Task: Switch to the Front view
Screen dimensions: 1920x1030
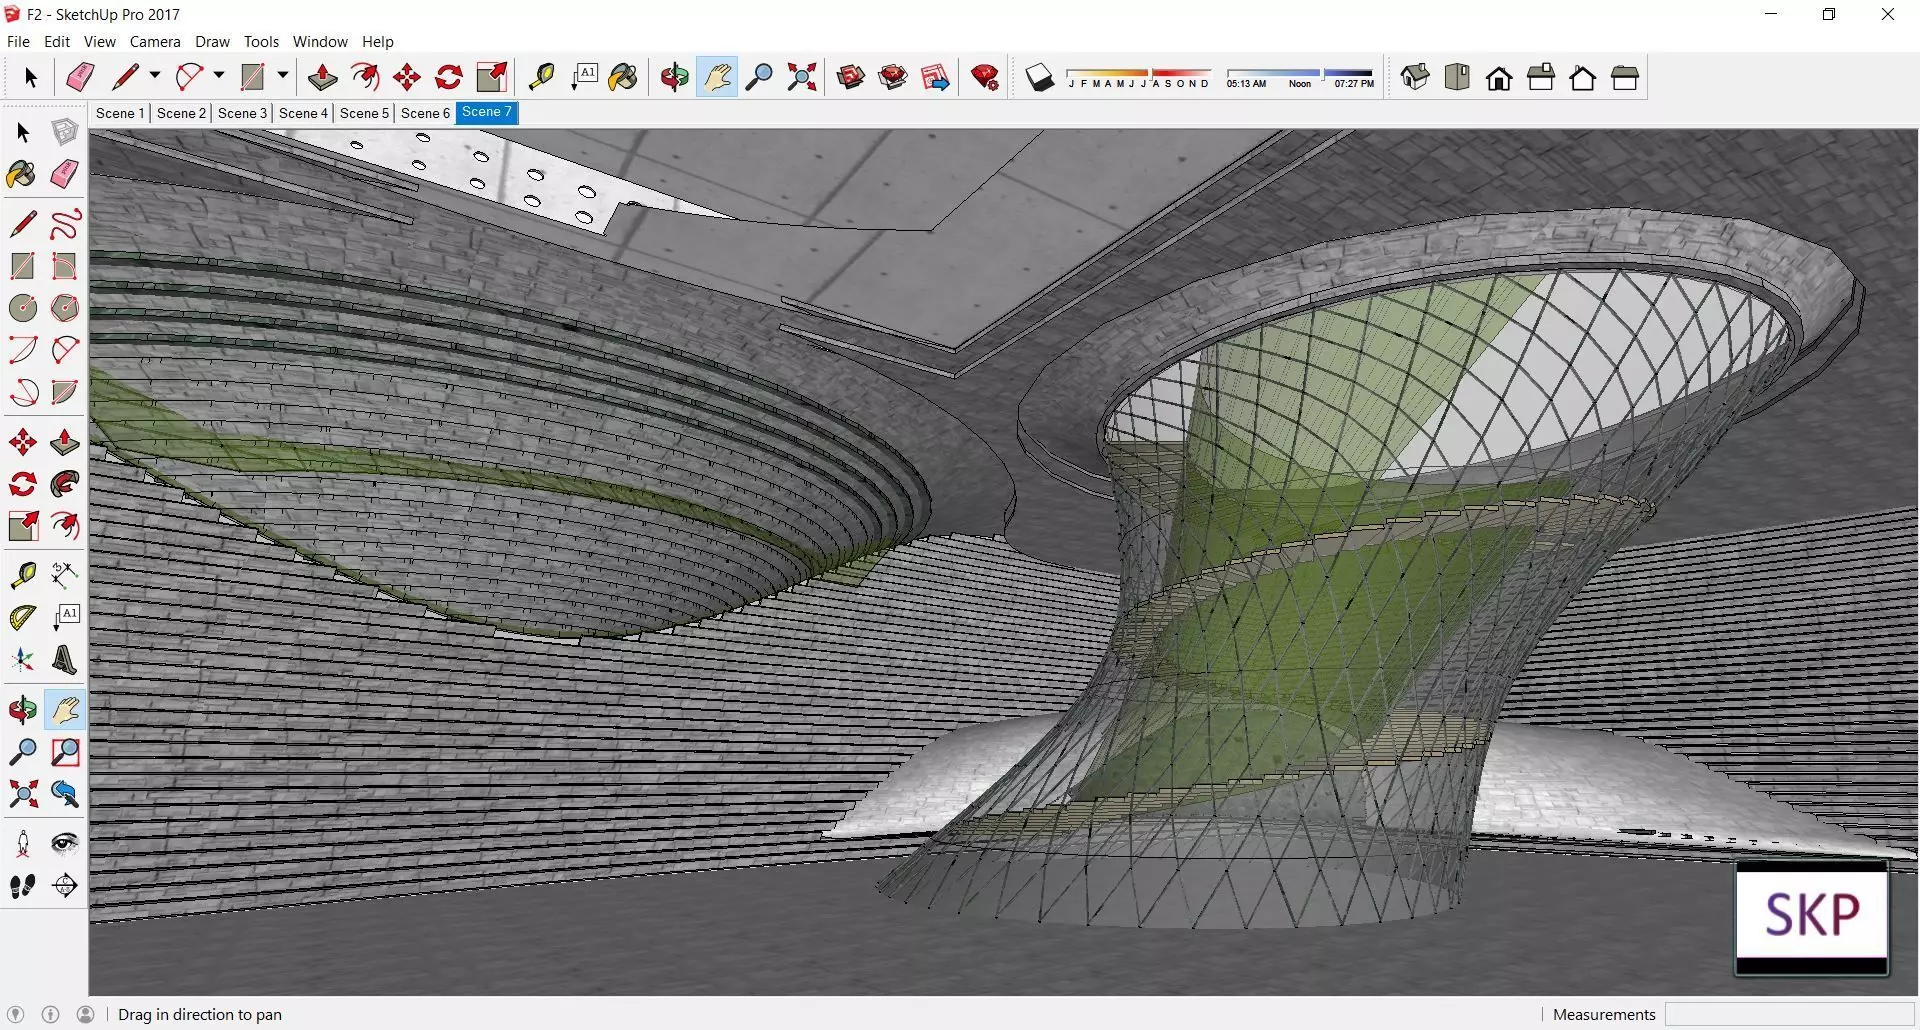Action: 1499,77
